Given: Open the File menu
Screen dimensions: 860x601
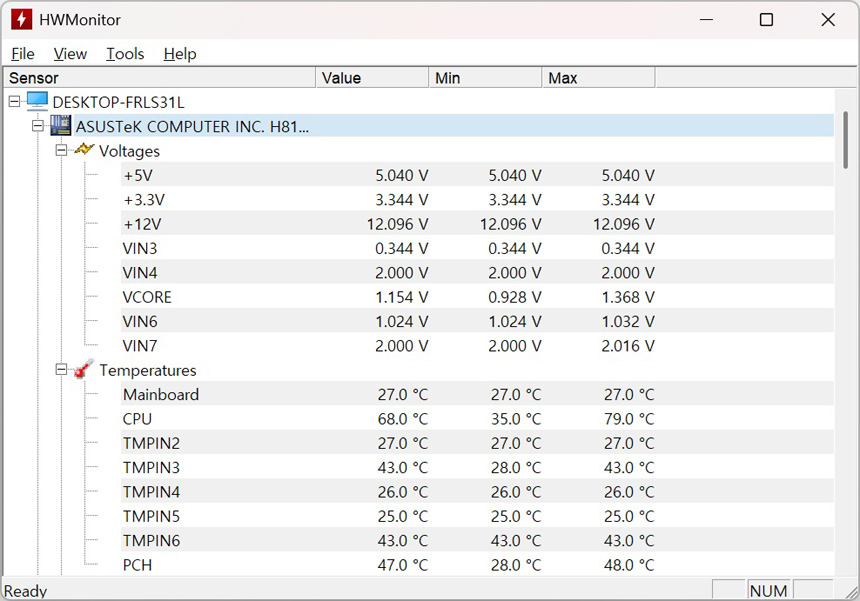Looking at the screenshot, I should [x=22, y=54].
